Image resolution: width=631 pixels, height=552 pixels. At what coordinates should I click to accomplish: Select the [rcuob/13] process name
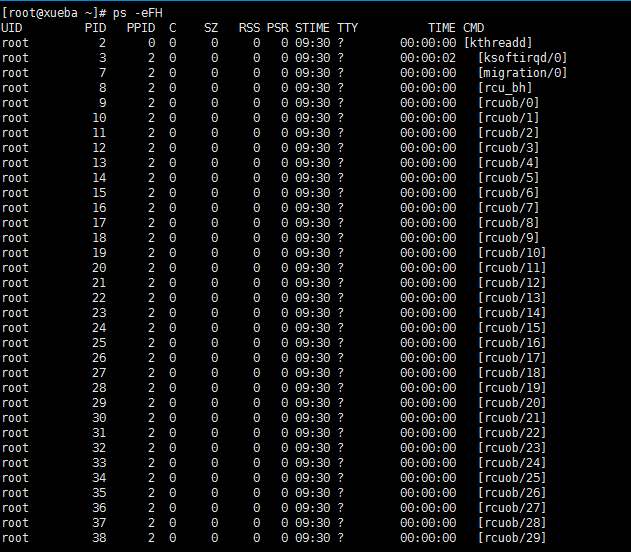pos(512,298)
